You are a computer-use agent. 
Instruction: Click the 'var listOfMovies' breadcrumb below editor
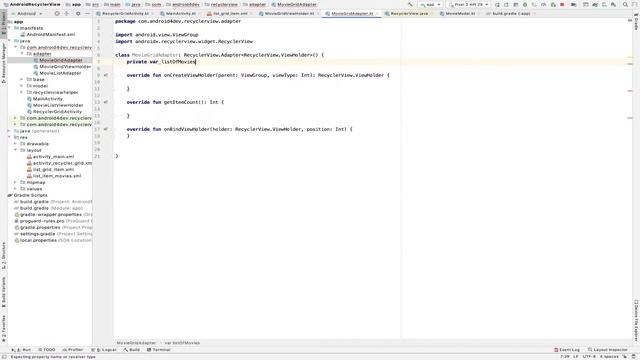(x=182, y=343)
